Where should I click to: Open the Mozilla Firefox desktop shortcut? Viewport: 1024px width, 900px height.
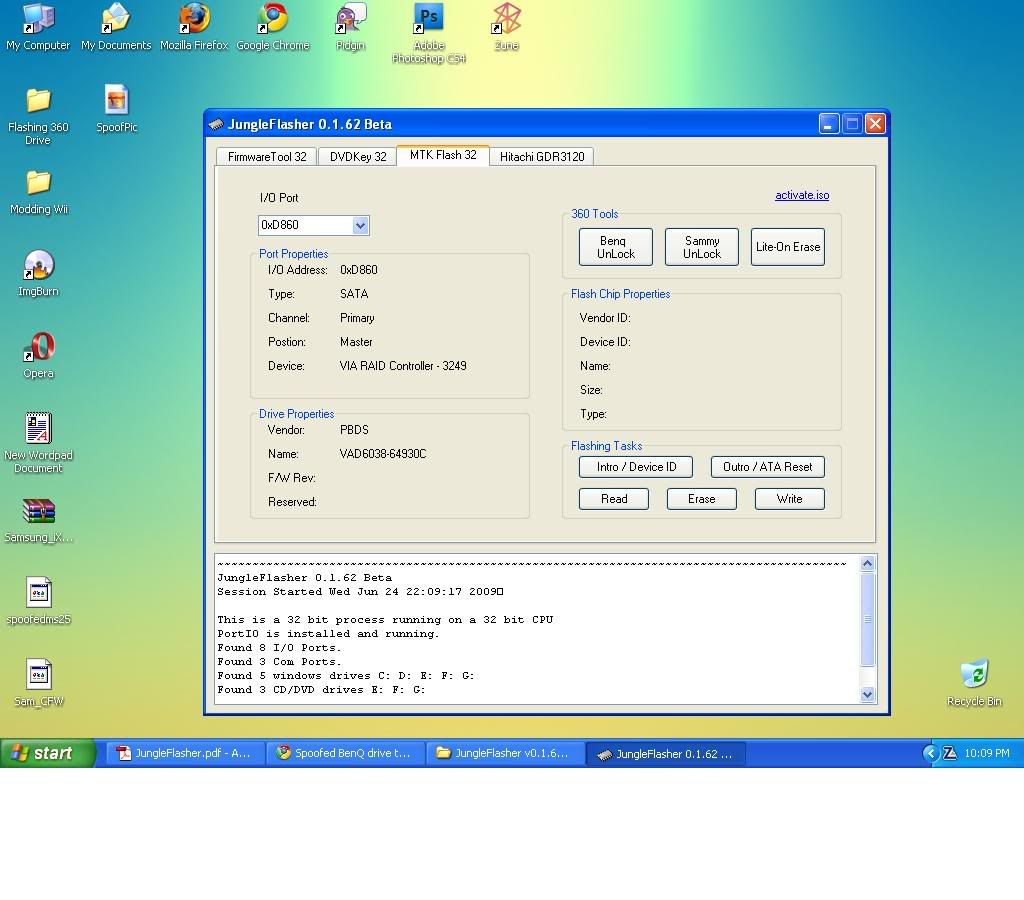tap(194, 20)
